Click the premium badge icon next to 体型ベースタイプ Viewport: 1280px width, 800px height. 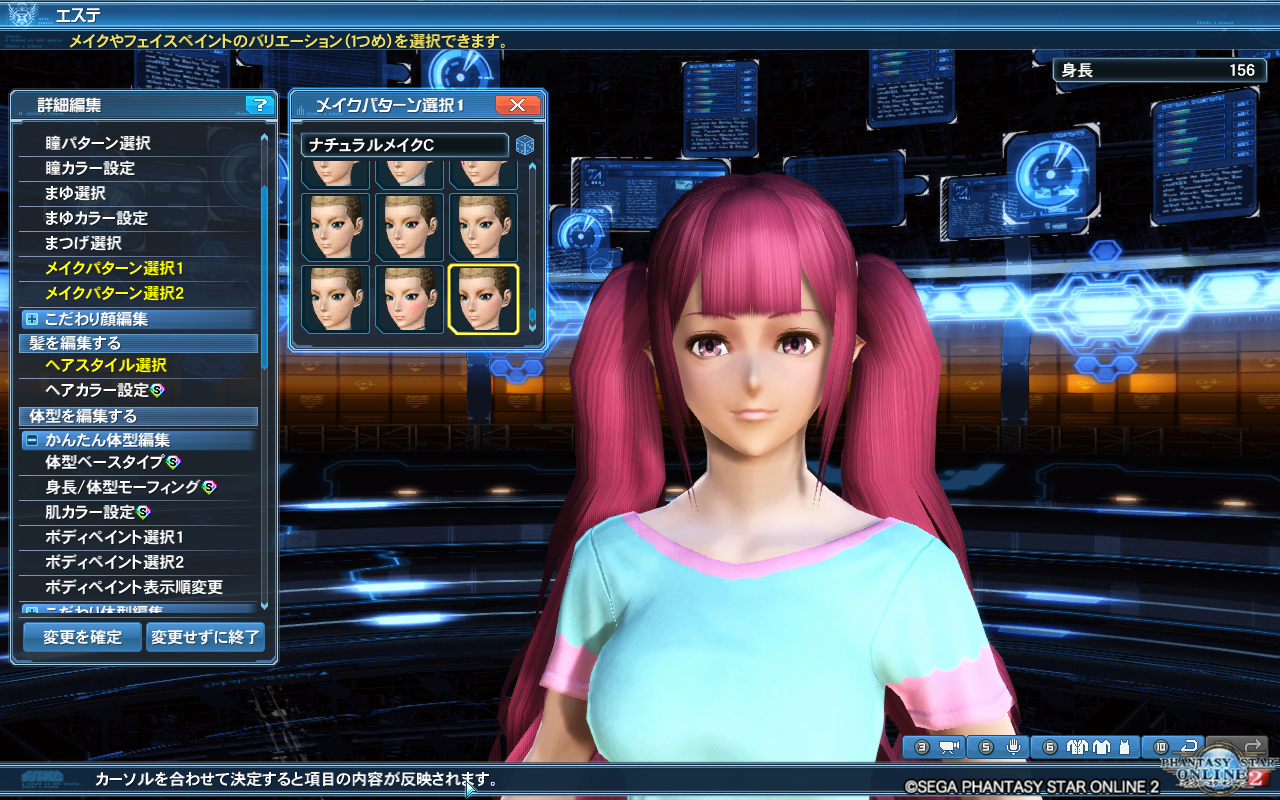(x=173, y=462)
